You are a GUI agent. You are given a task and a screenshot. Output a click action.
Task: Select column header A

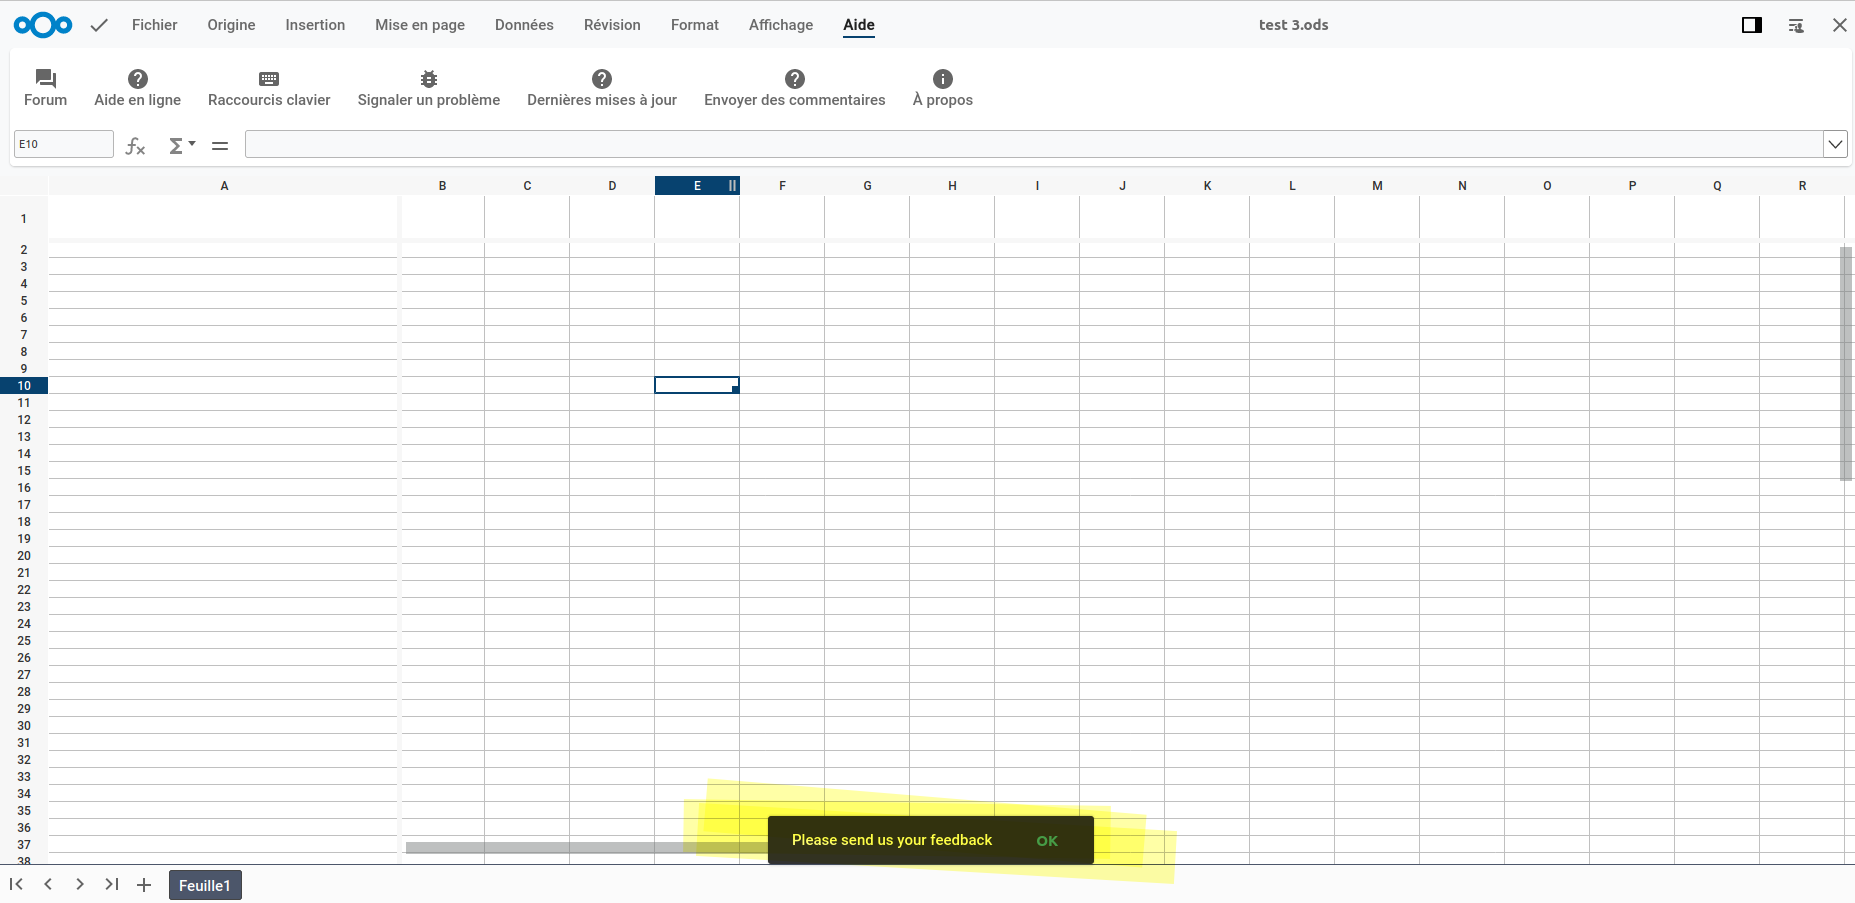(x=224, y=186)
